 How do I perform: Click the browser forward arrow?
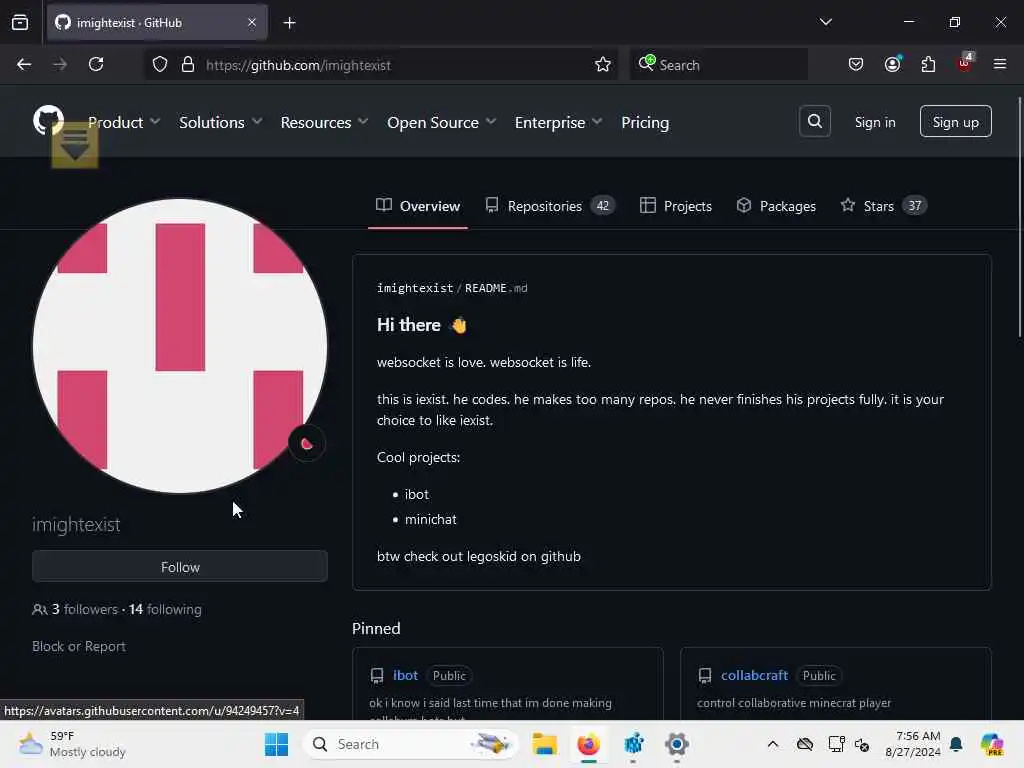click(60, 65)
